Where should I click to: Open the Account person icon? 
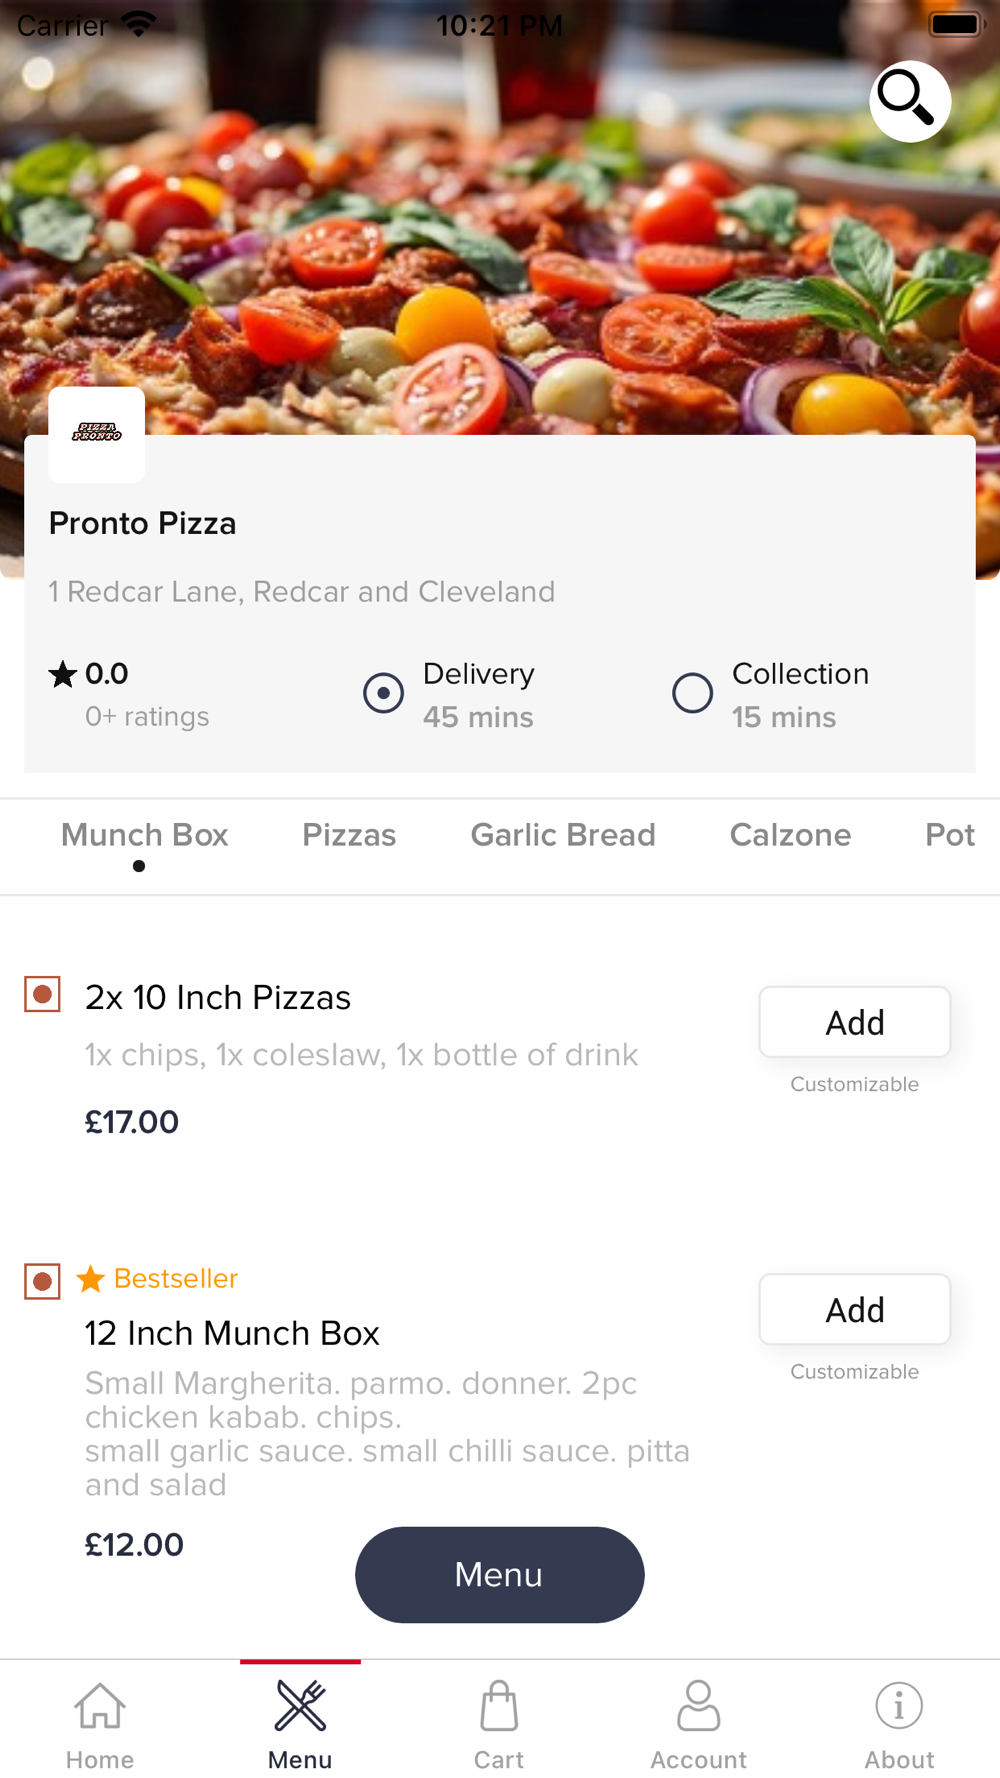pos(698,1707)
